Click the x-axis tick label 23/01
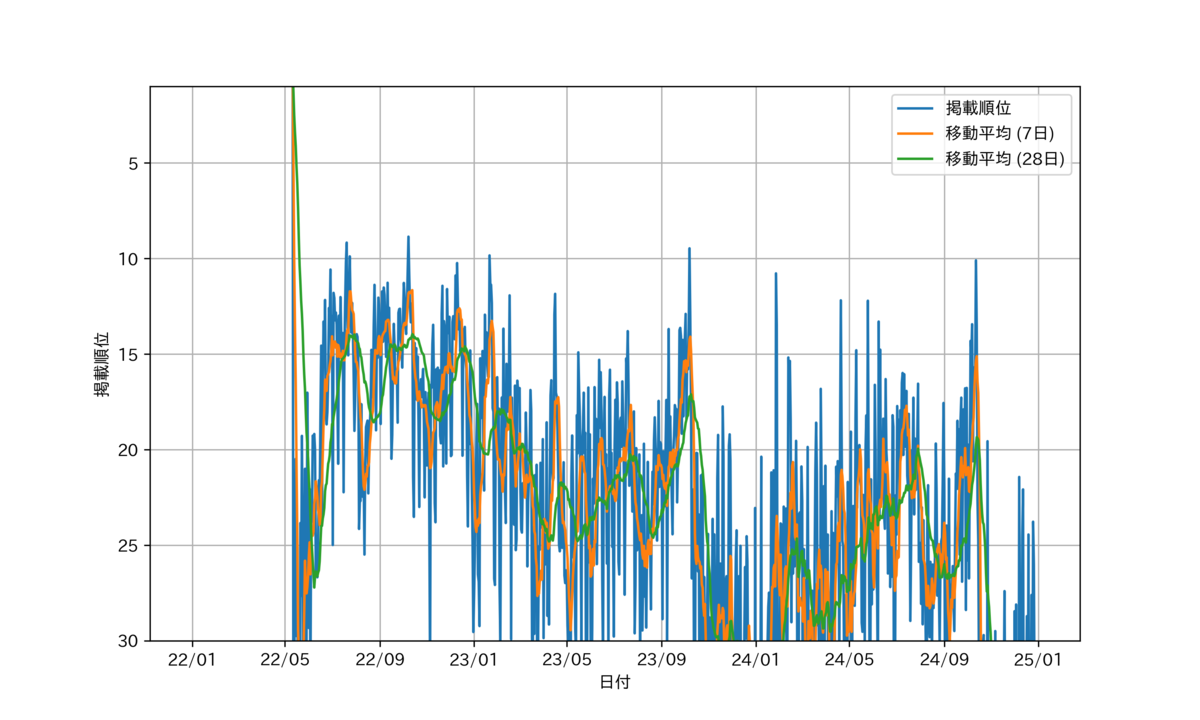 473,660
